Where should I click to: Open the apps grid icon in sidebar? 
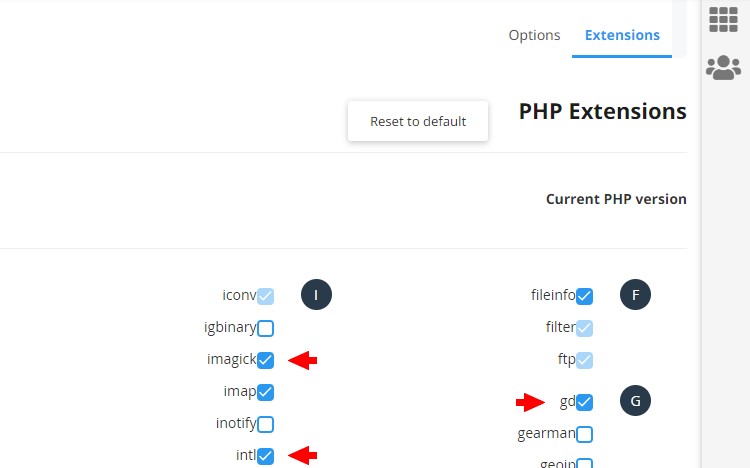click(723, 20)
